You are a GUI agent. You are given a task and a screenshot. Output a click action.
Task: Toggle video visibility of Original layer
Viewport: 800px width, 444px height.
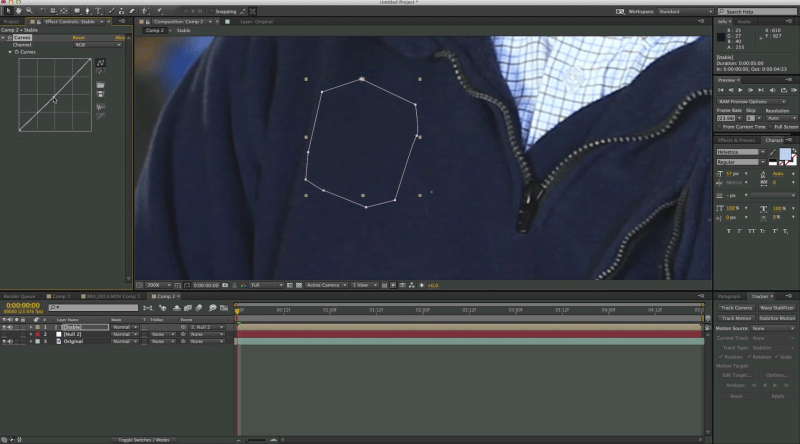[x=4, y=341]
